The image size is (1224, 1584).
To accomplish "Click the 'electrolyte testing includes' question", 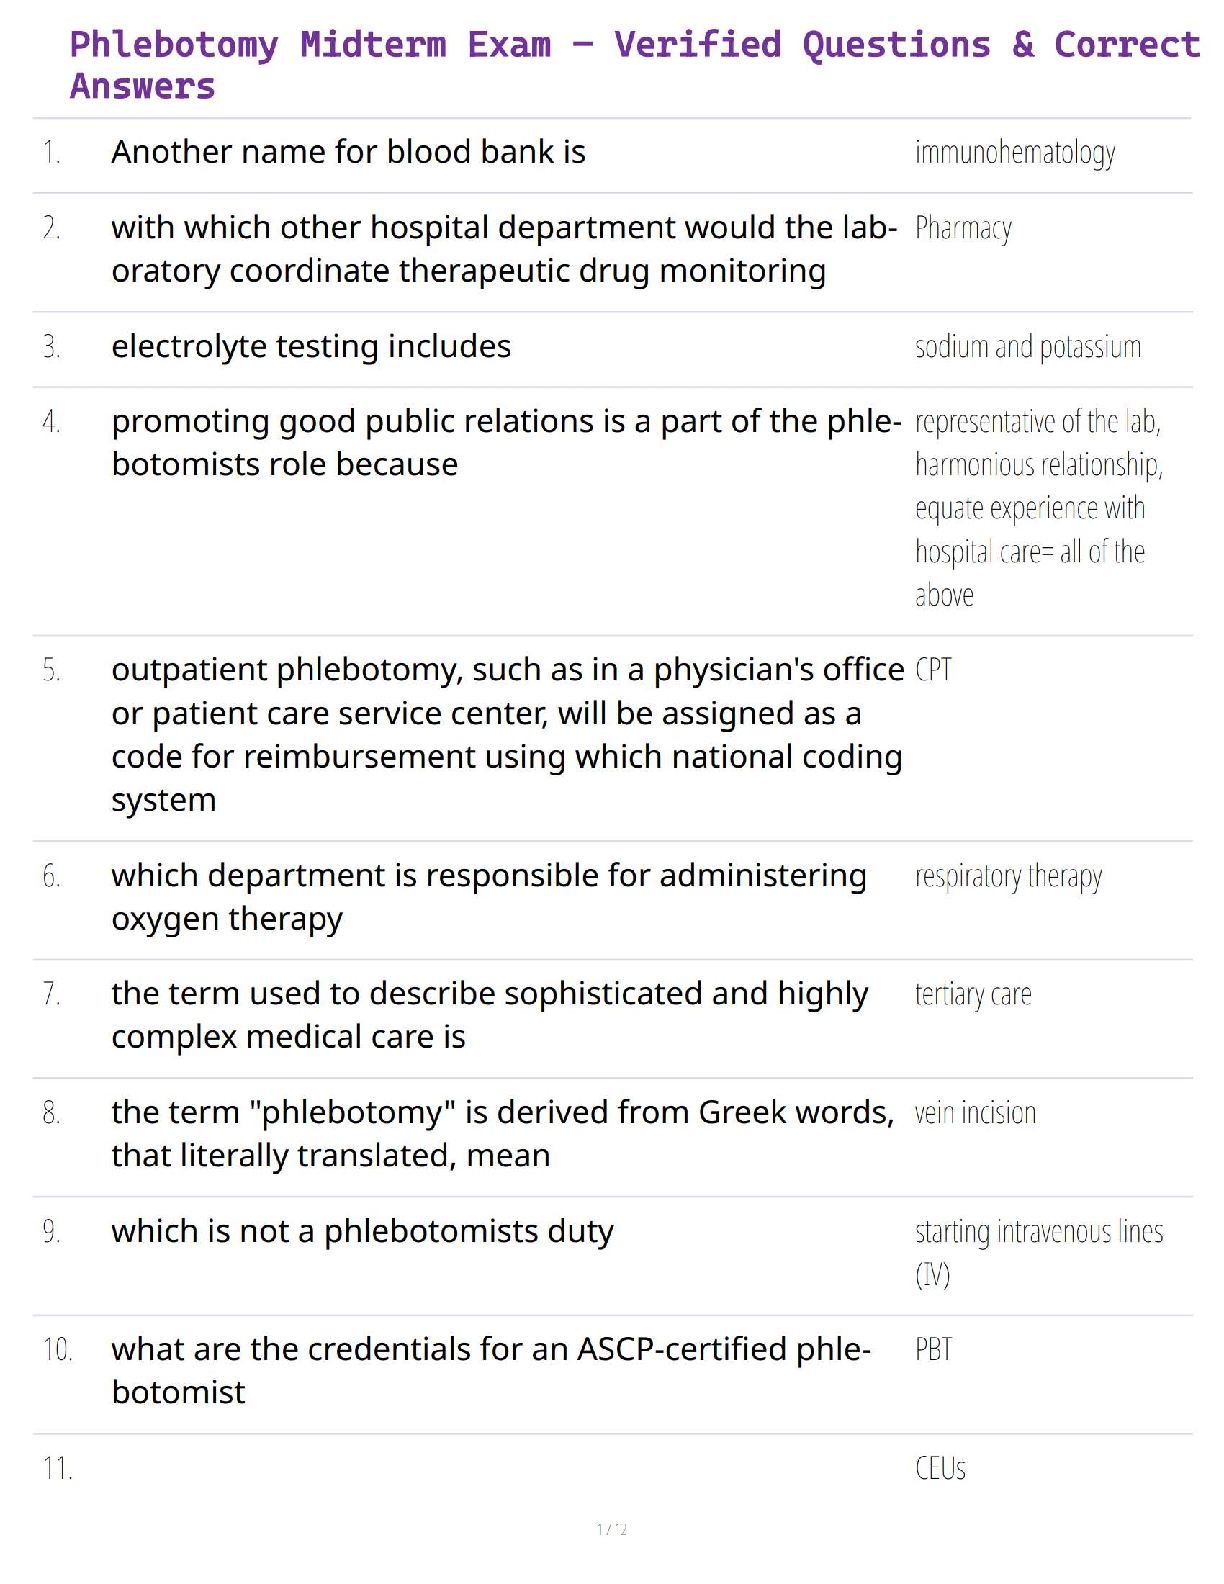I will [311, 346].
